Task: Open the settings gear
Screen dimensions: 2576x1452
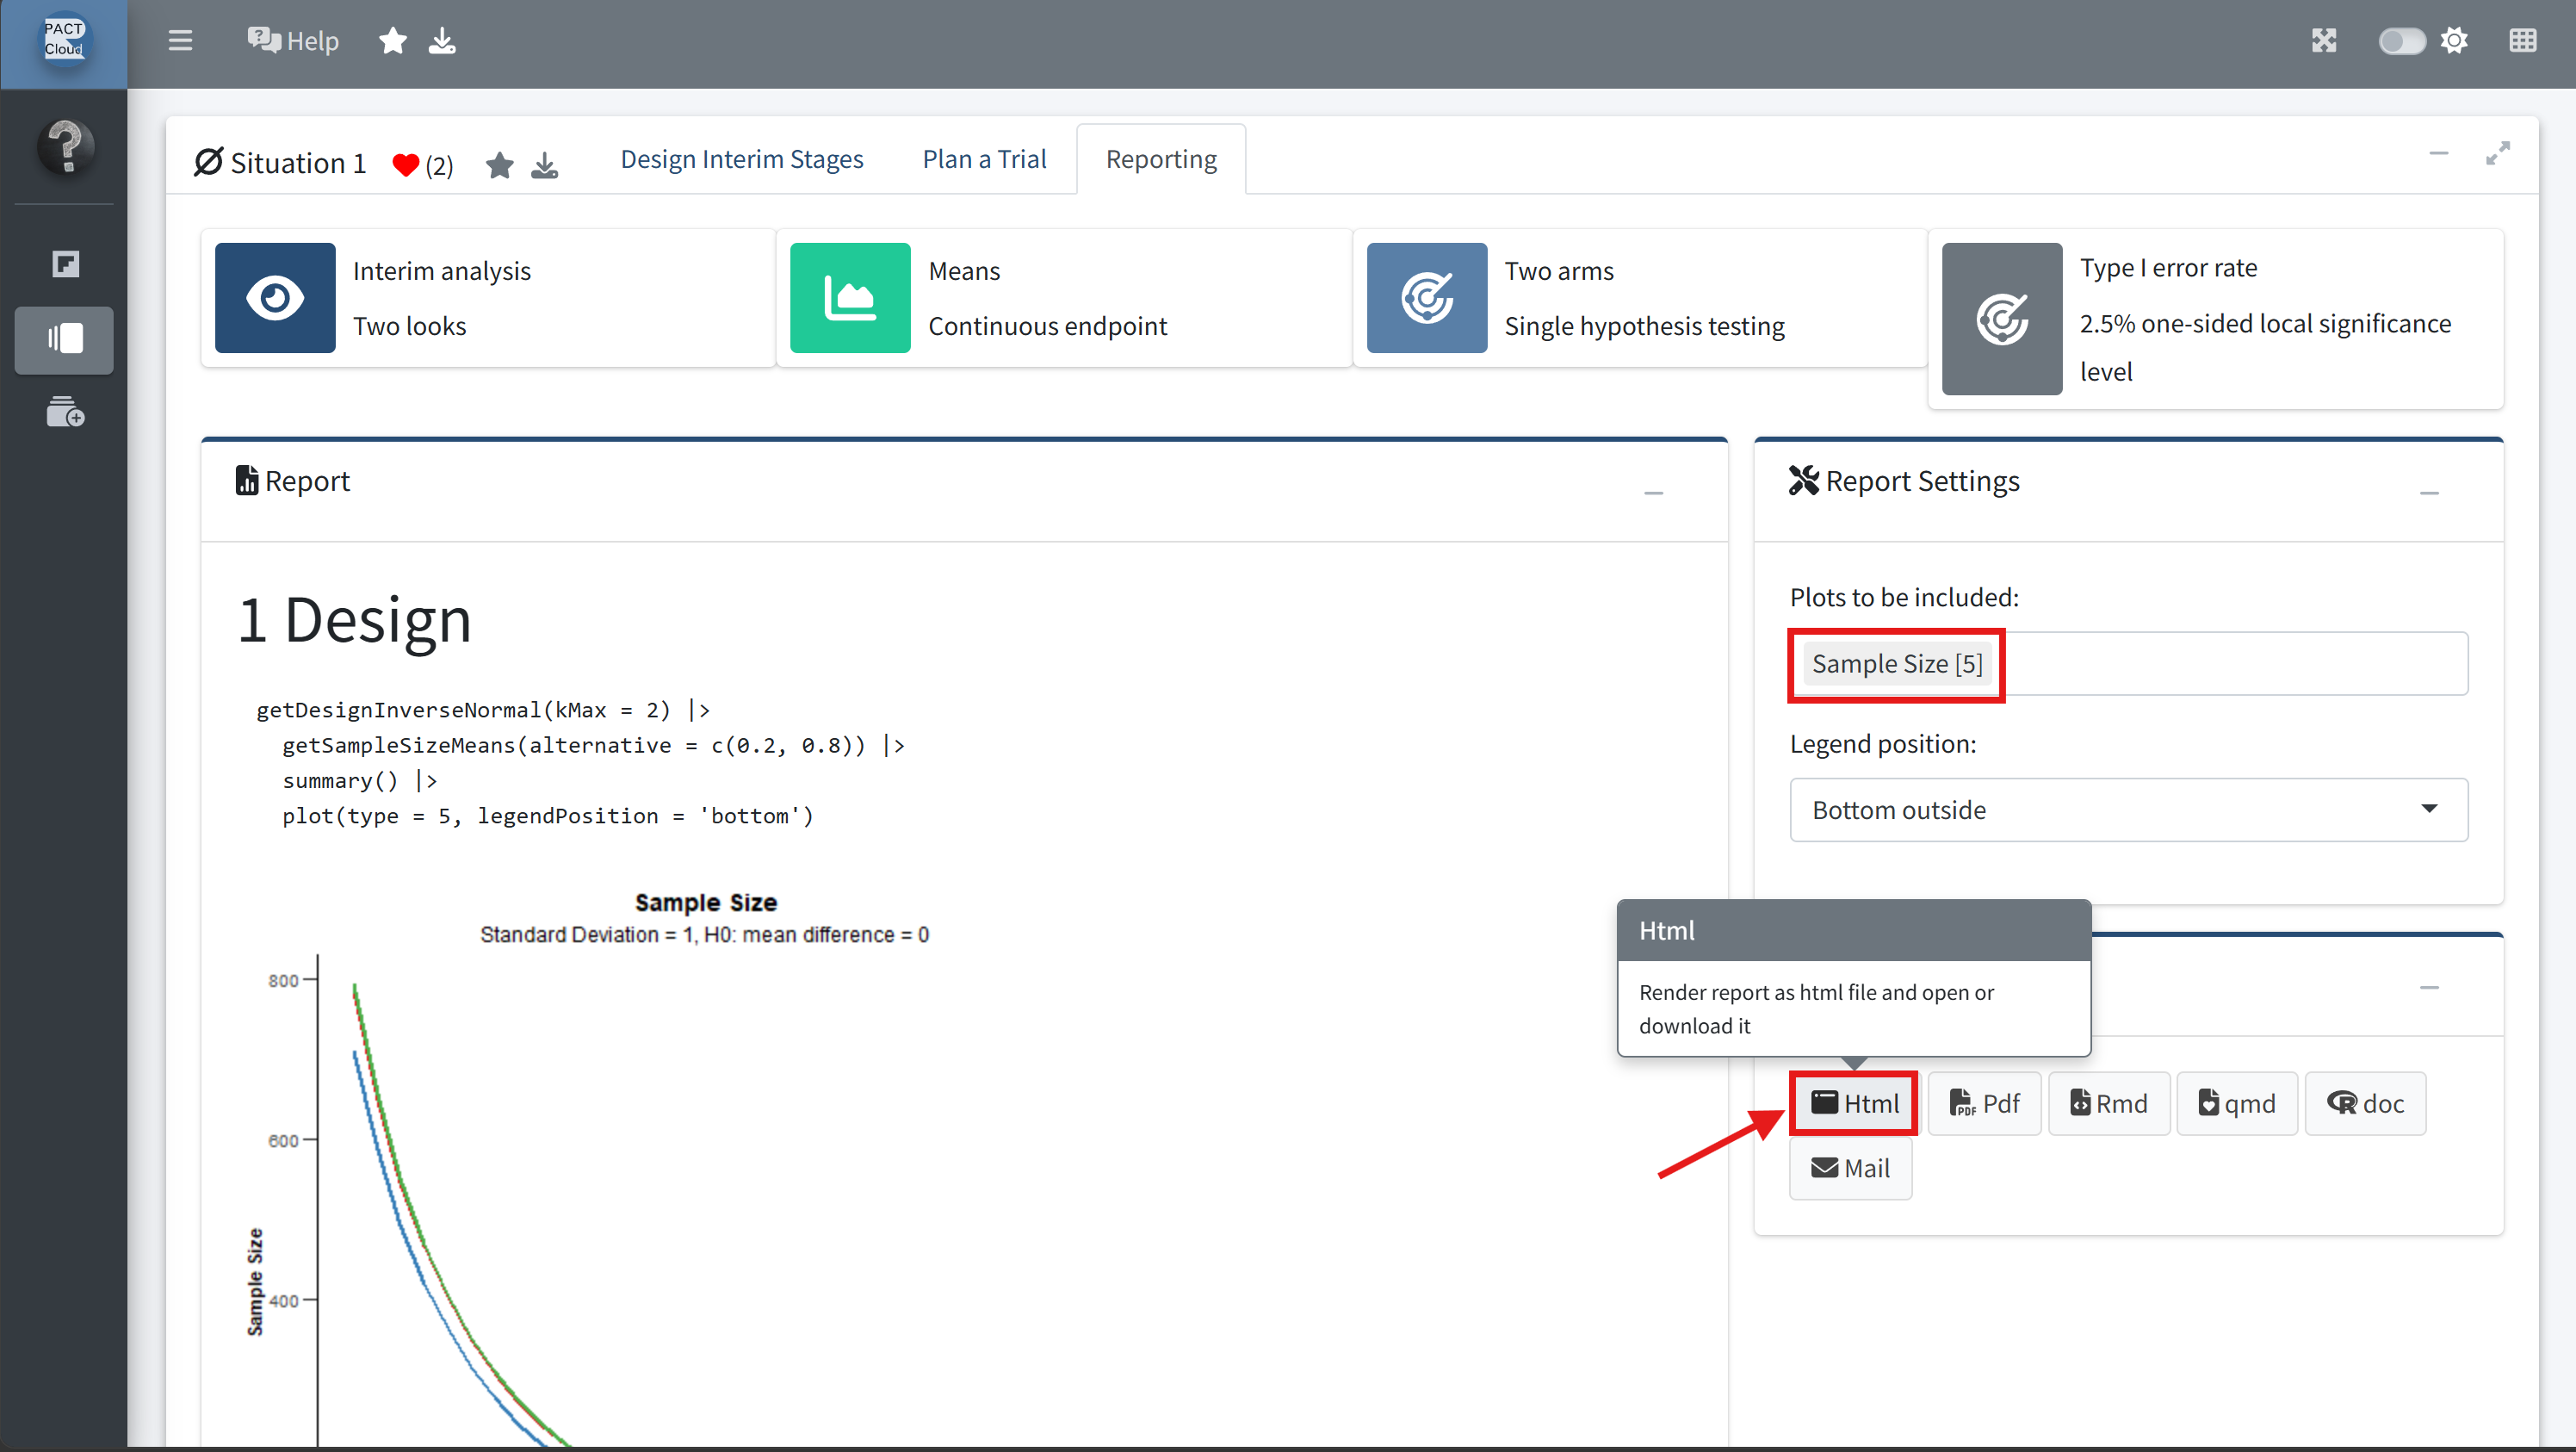Action: [2454, 41]
